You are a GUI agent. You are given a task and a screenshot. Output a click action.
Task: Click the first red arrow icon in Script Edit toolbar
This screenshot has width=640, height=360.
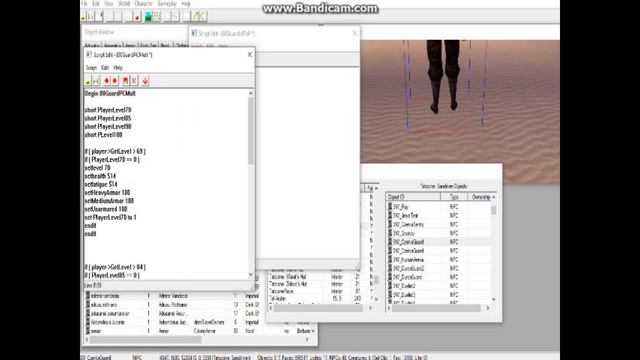pyautogui.click(x=107, y=81)
